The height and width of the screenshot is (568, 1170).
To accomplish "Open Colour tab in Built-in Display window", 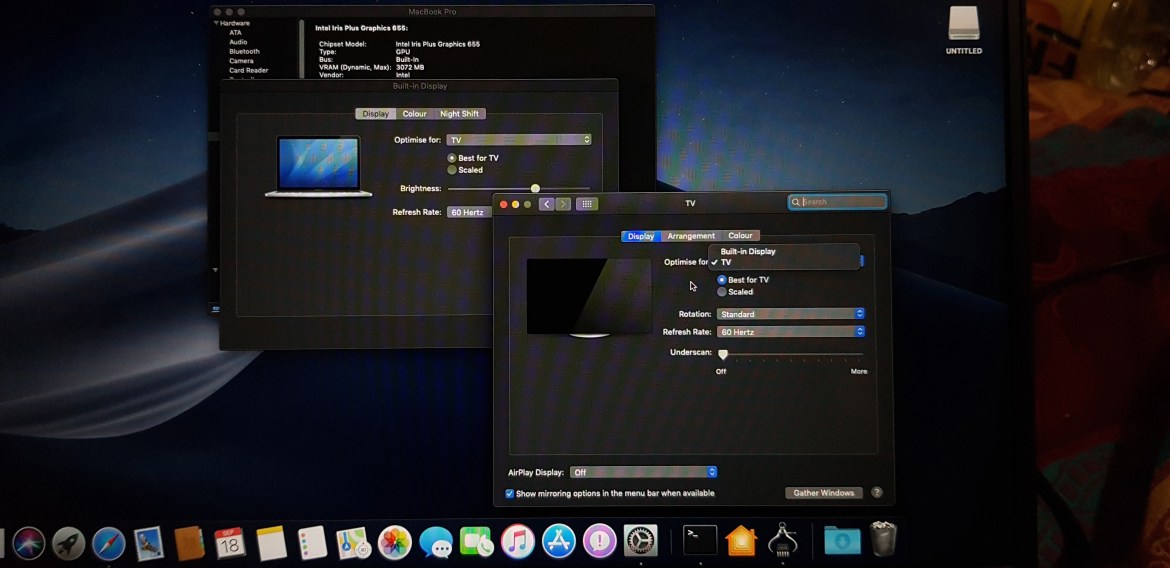I will pyautogui.click(x=414, y=114).
